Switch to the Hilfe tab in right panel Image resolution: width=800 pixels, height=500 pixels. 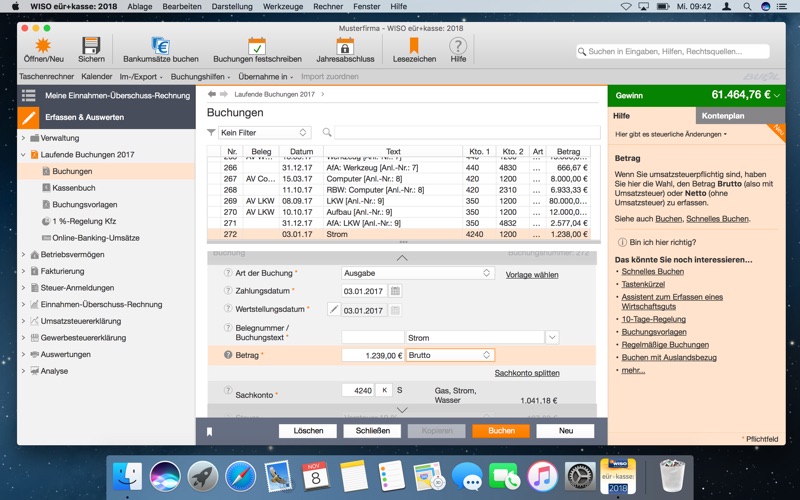click(x=652, y=116)
